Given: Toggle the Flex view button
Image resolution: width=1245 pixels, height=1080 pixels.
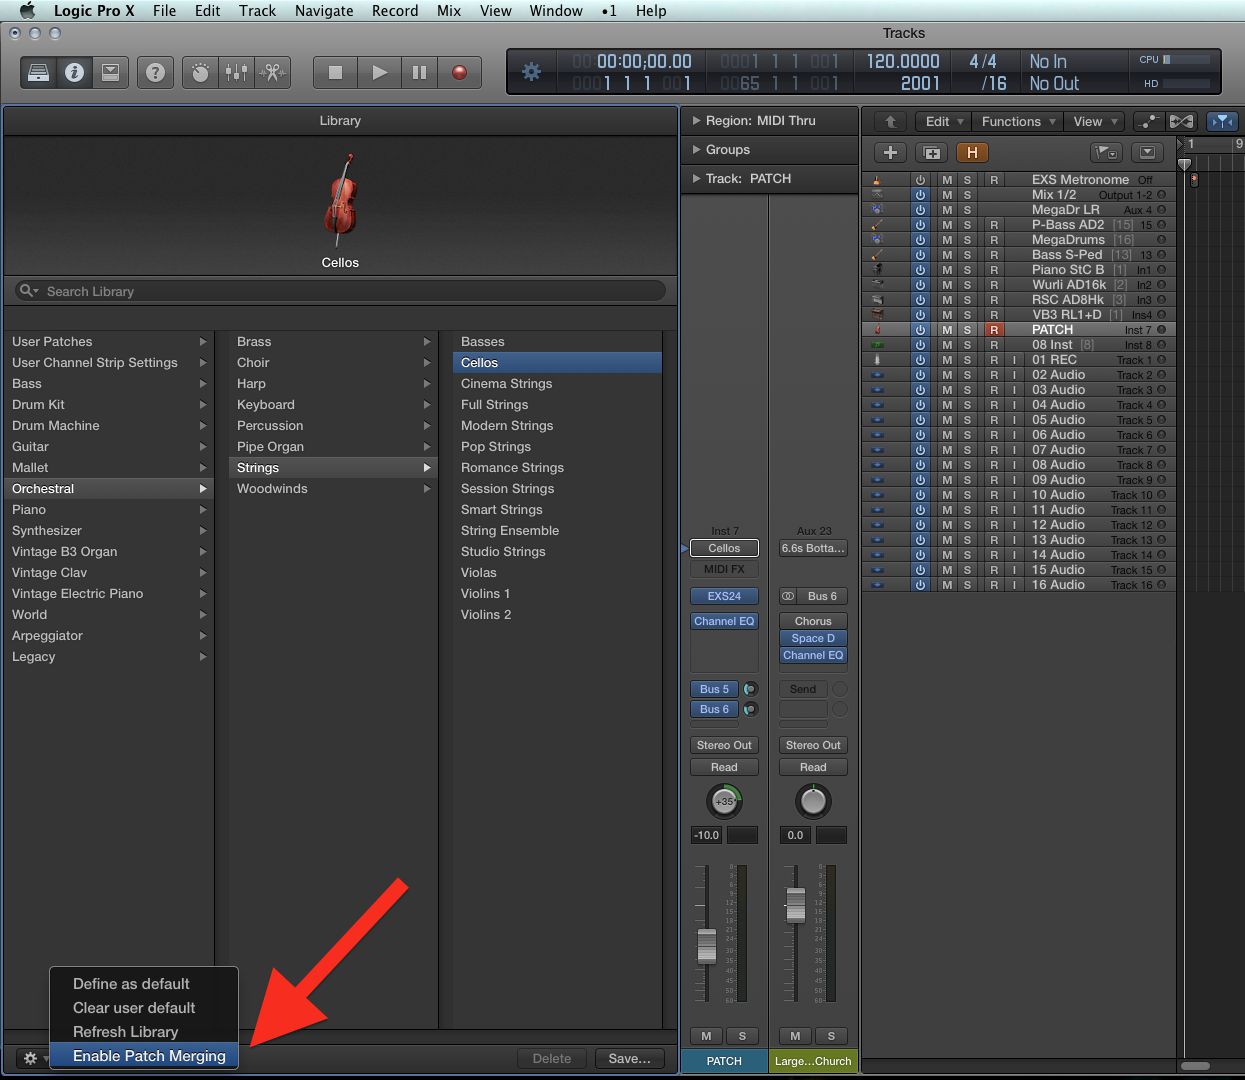Looking at the screenshot, I should pos(1181,122).
